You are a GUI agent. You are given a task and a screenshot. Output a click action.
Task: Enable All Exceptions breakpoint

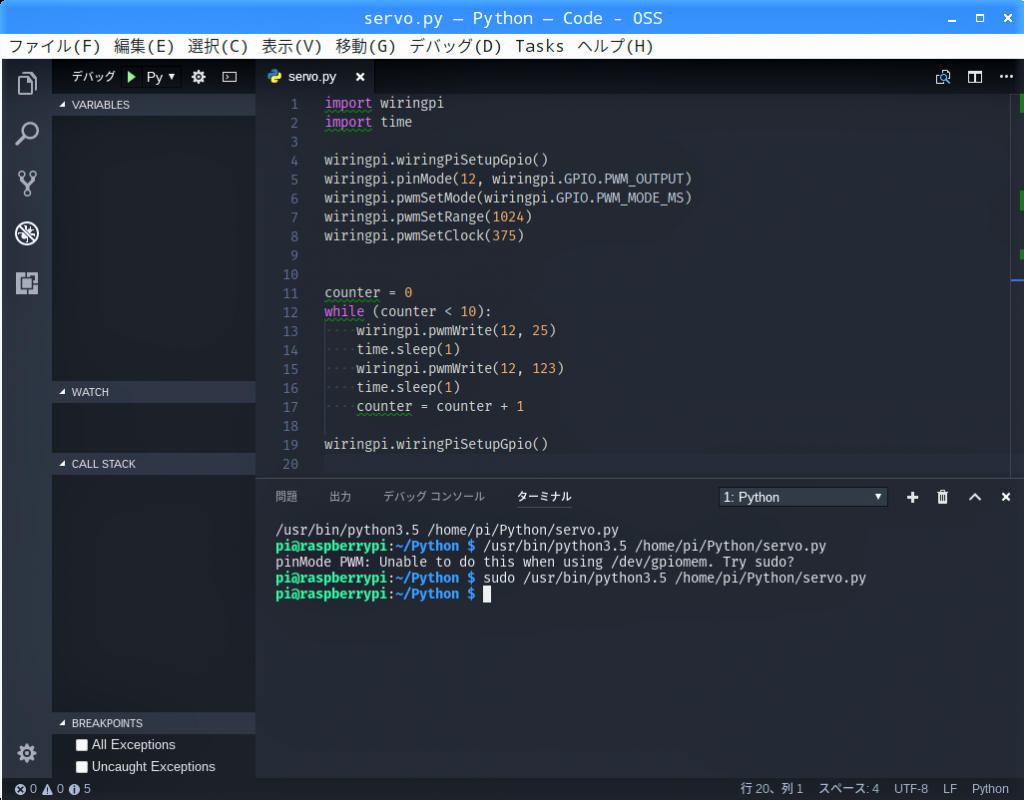82,745
